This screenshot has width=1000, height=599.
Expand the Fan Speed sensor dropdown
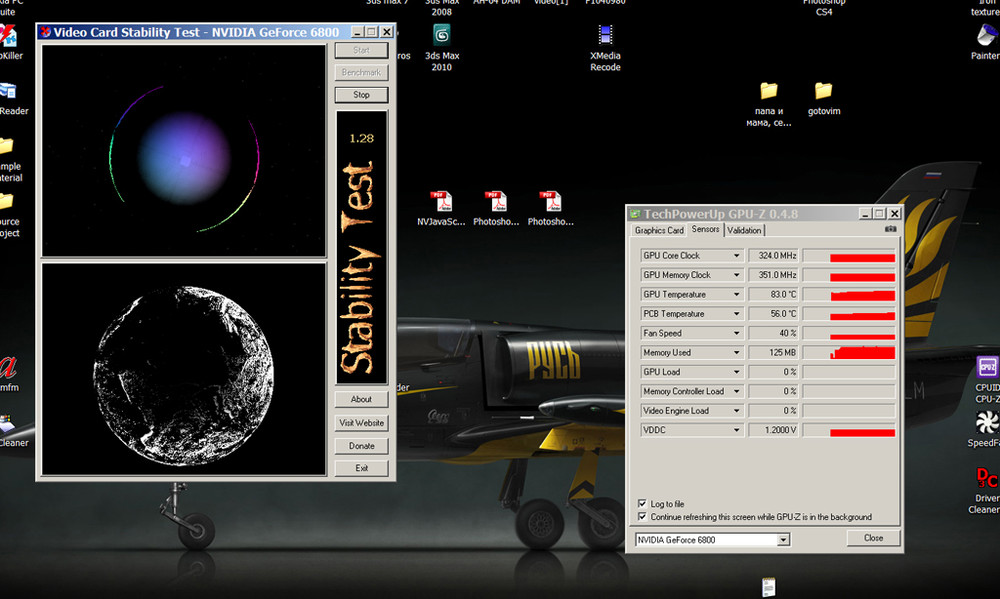tap(737, 334)
